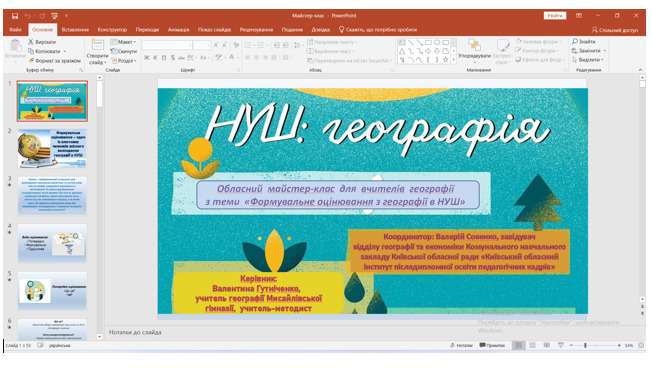The height and width of the screenshot is (368, 652).
Task: Open the numbered list options
Action: [x=262, y=45]
